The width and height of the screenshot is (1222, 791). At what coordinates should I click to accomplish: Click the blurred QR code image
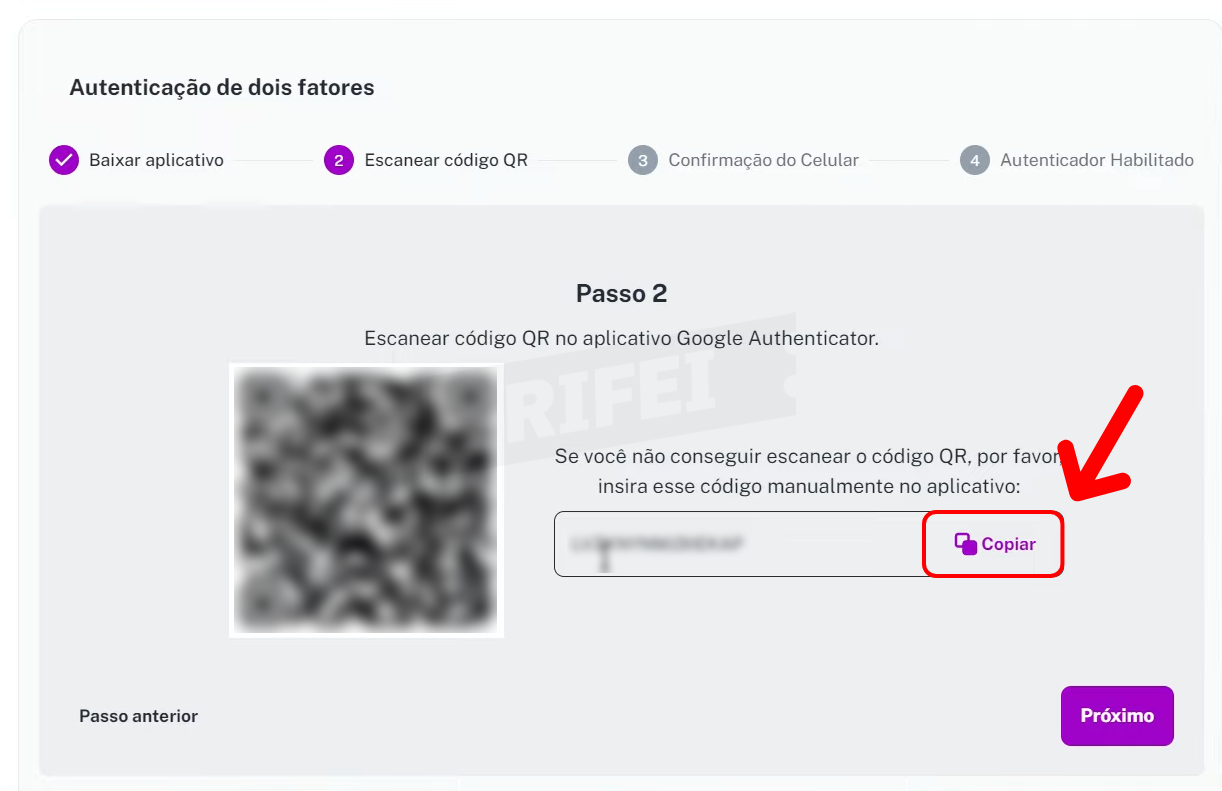pos(366,500)
